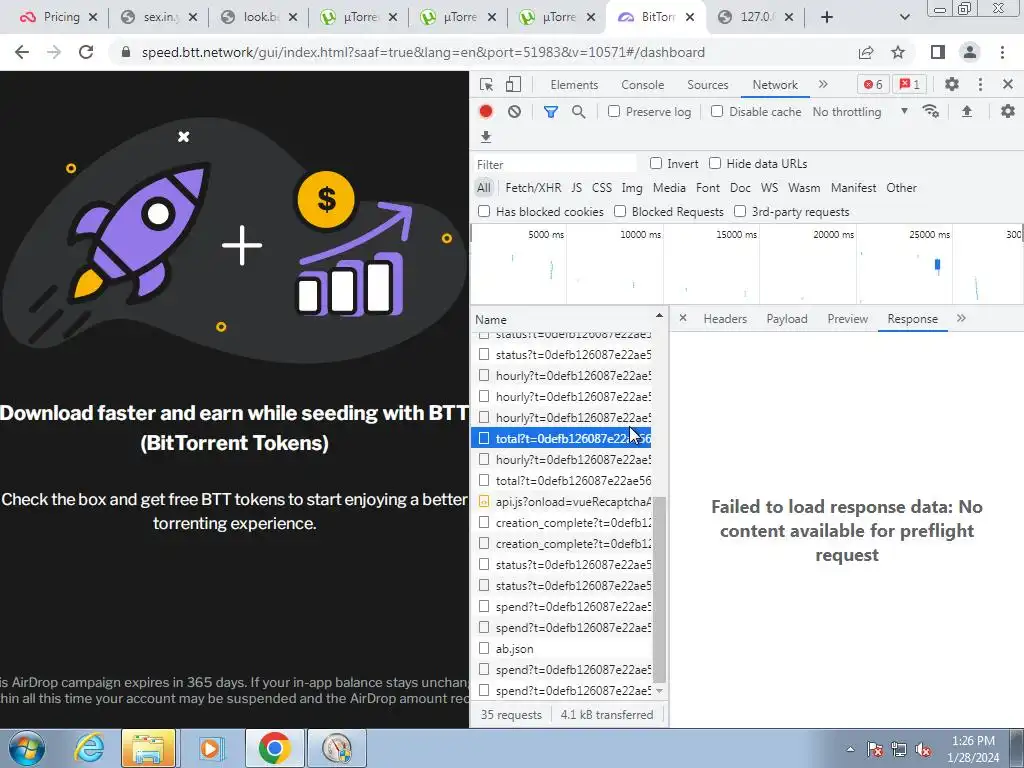Open the DevTools three-dot menu
This screenshot has width=1024, height=768.
click(980, 84)
